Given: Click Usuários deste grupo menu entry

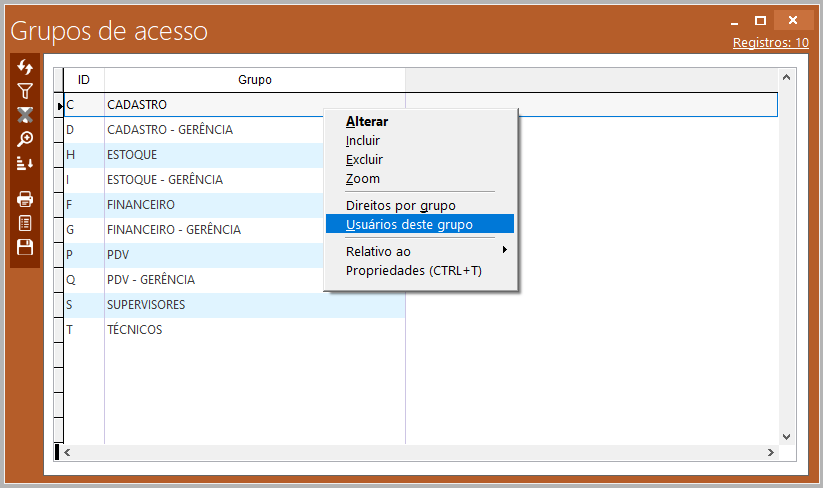Looking at the screenshot, I should [x=409, y=225].
